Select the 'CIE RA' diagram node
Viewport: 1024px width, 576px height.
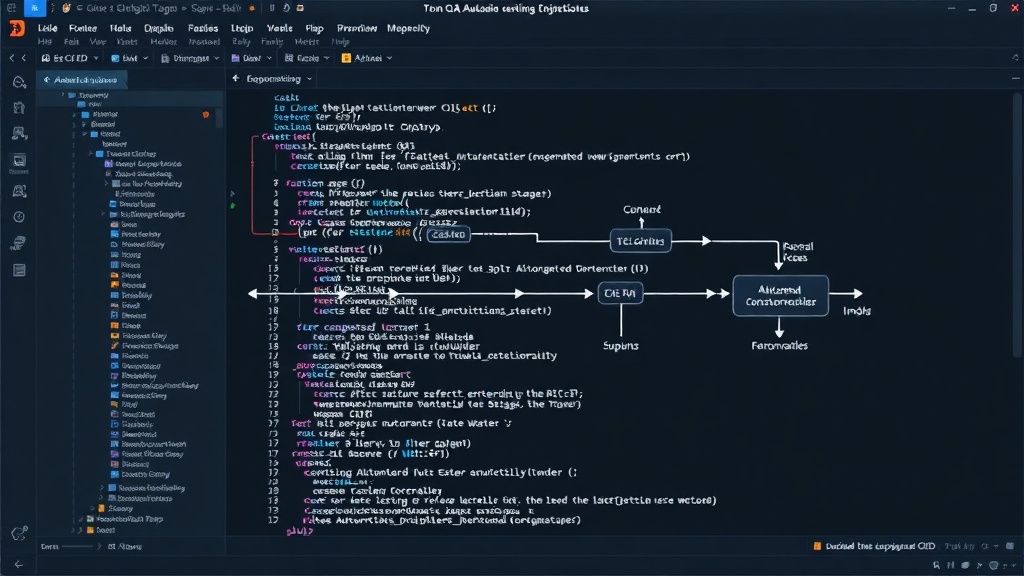pos(620,293)
